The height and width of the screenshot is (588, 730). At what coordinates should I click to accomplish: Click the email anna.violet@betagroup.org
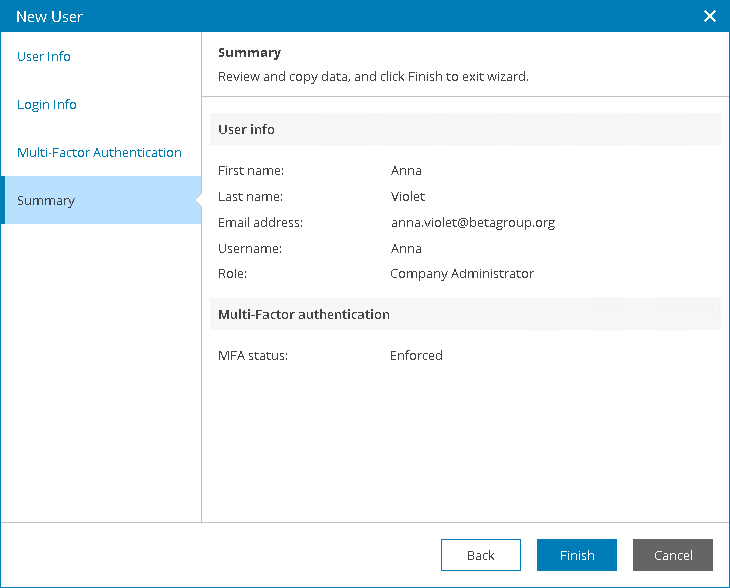coord(472,222)
